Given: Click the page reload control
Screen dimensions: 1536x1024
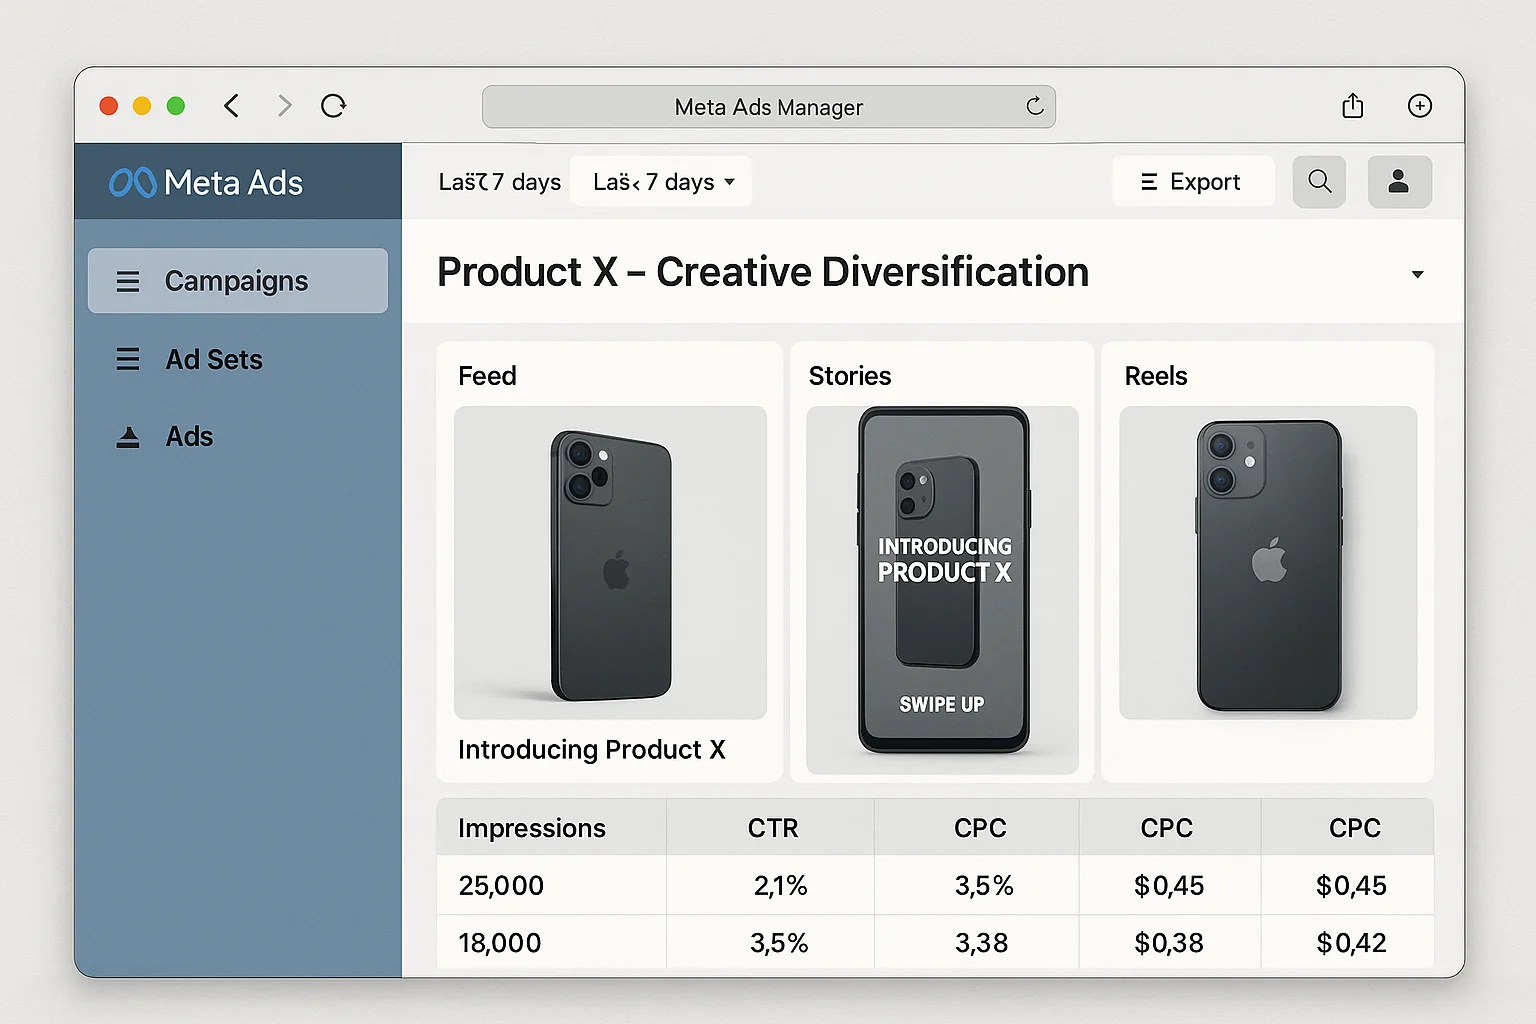Looking at the screenshot, I should pyautogui.click(x=334, y=105).
